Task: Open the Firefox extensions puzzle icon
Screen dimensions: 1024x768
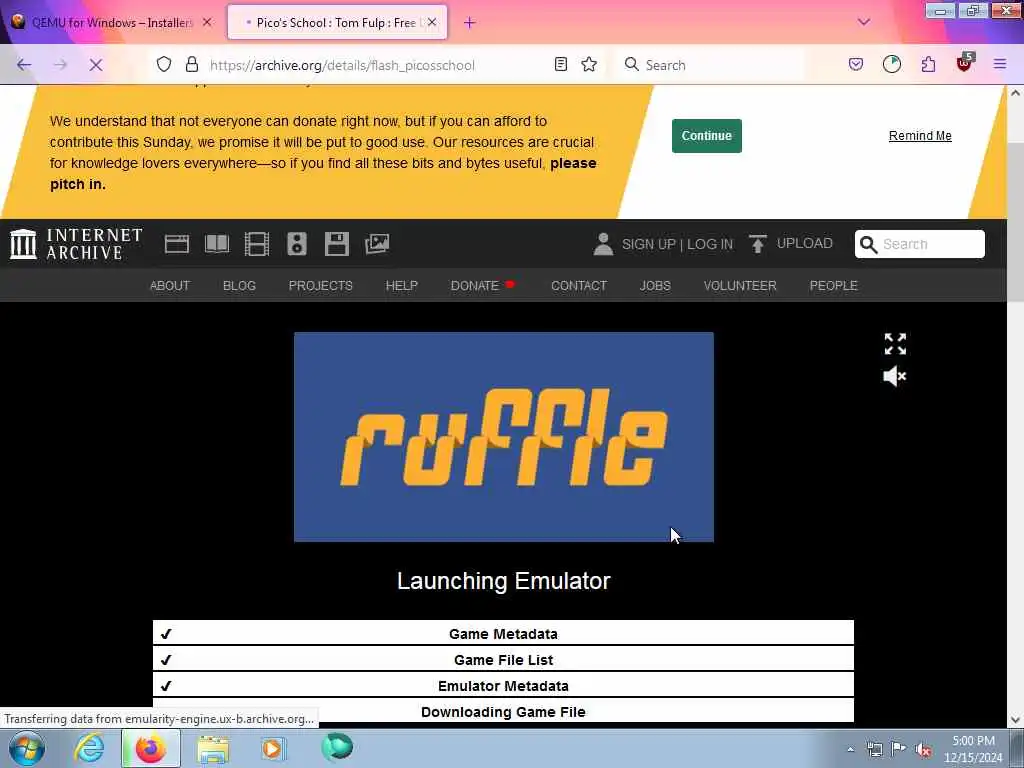Action: point(928,64)
